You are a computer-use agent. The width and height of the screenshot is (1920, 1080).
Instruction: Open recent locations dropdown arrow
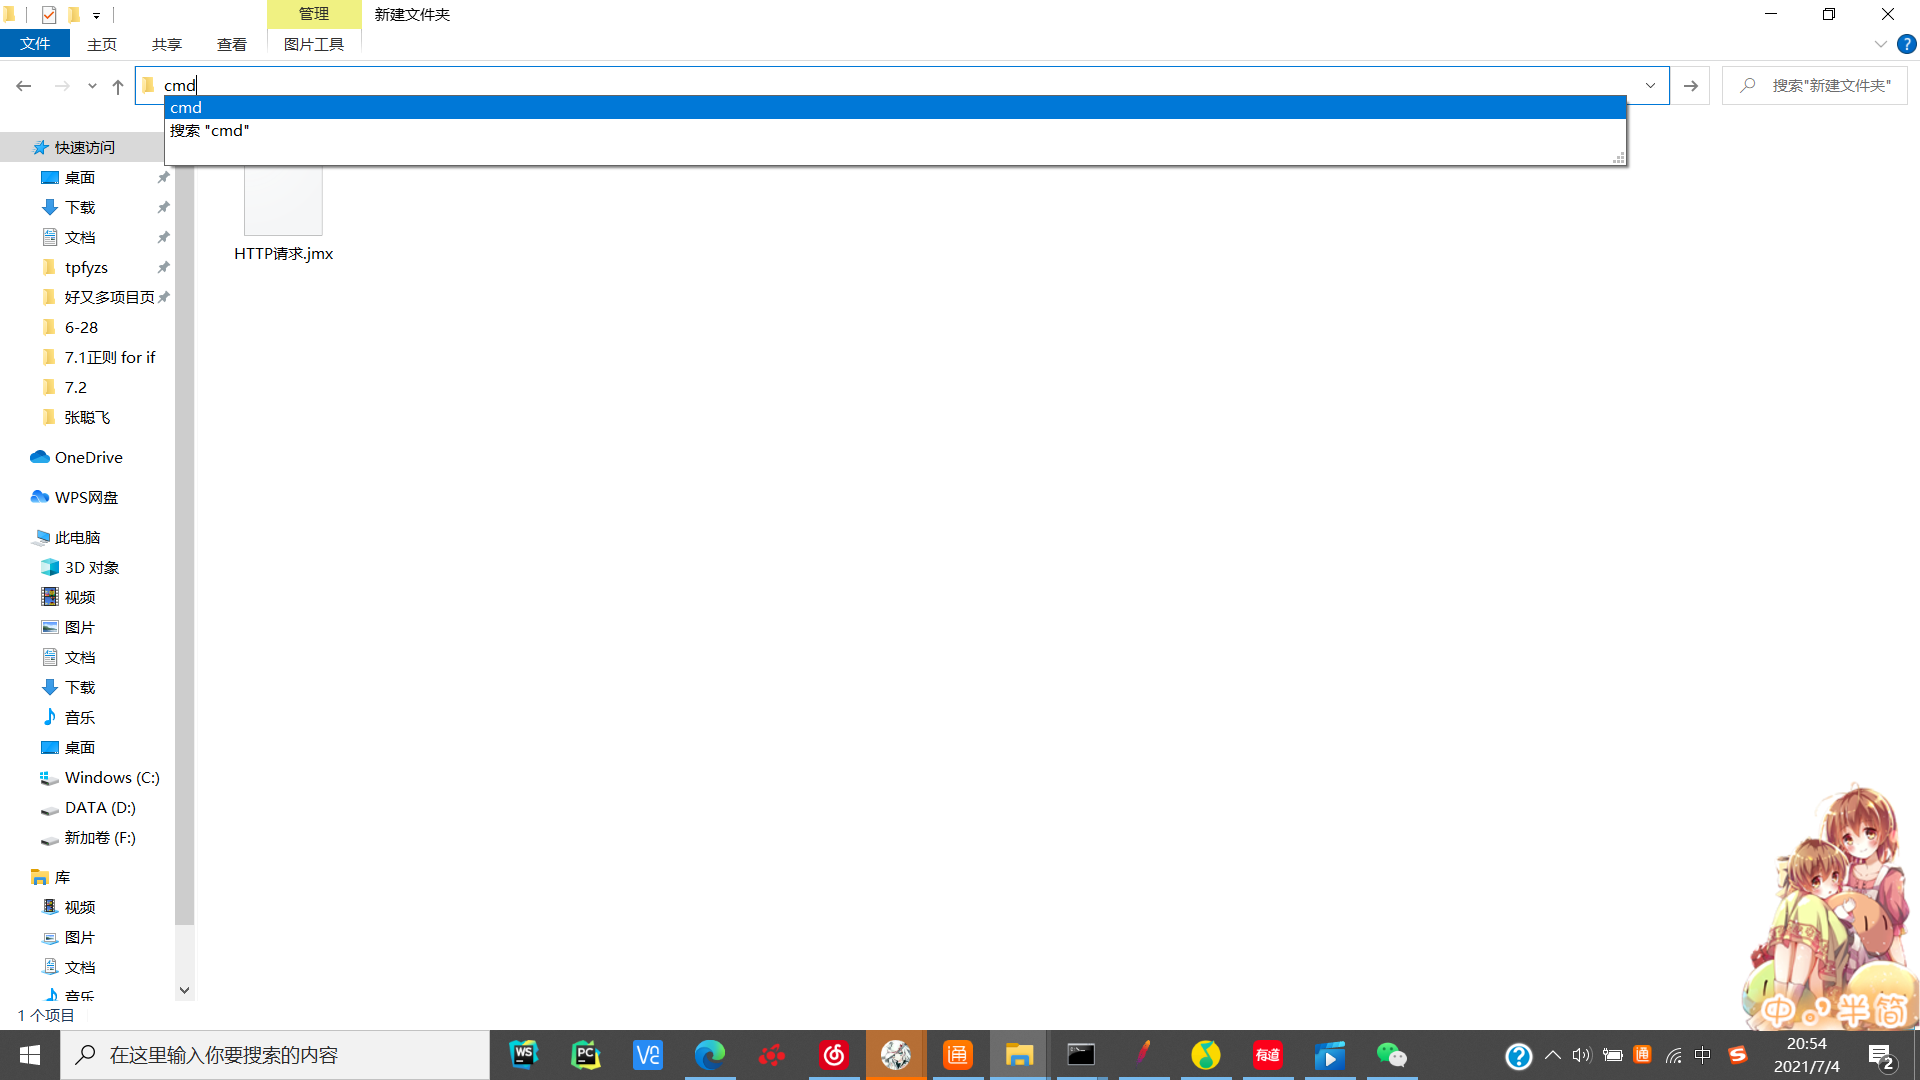[92, 87]
